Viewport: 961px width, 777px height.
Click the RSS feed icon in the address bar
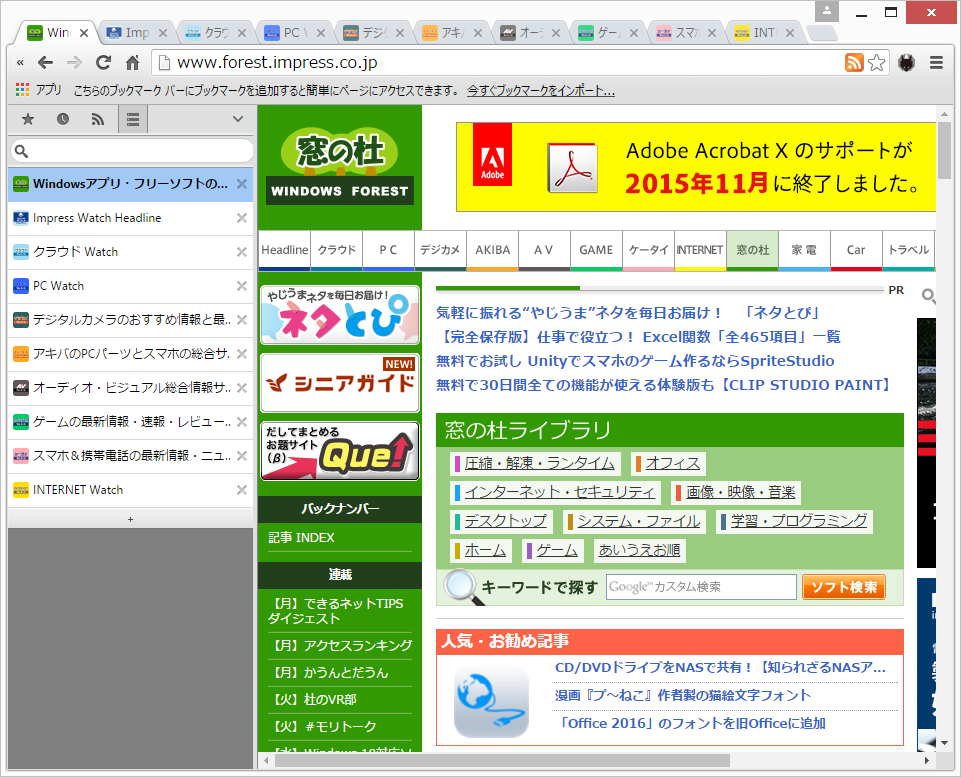tap(855, 62)
